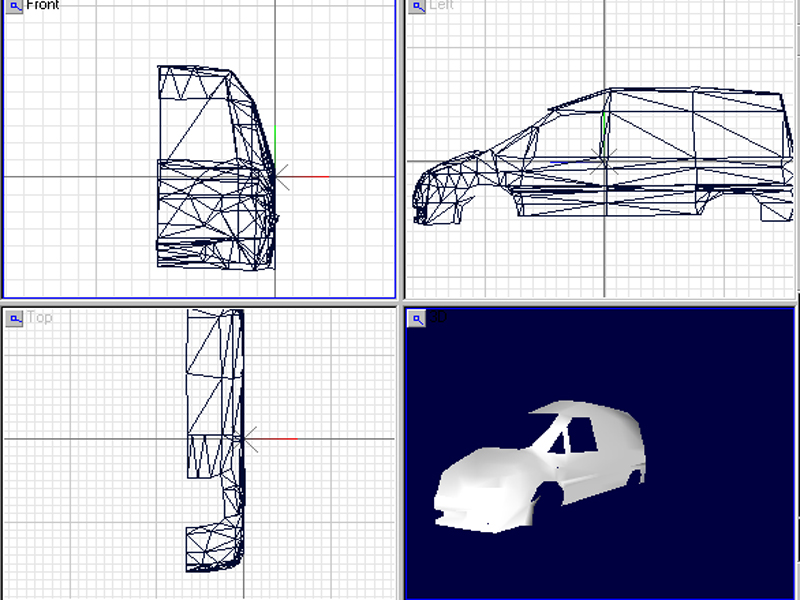Open the 3D viewport menu icon
This screenshot has height=600, width=800.
pos(417,319)
